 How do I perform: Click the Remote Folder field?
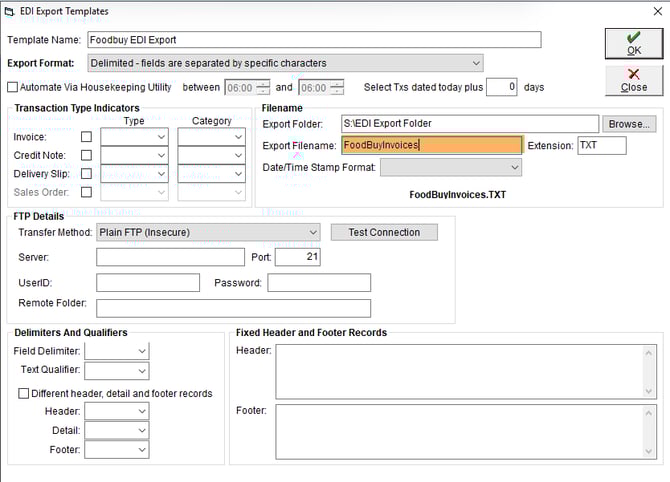(x=233, y=308)
